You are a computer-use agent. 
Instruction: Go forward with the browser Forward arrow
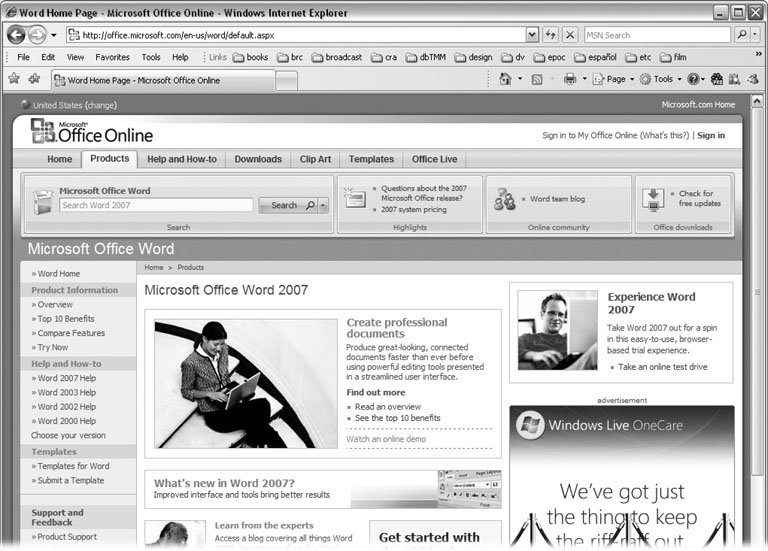pyautogui.click(x=36, y=35)
